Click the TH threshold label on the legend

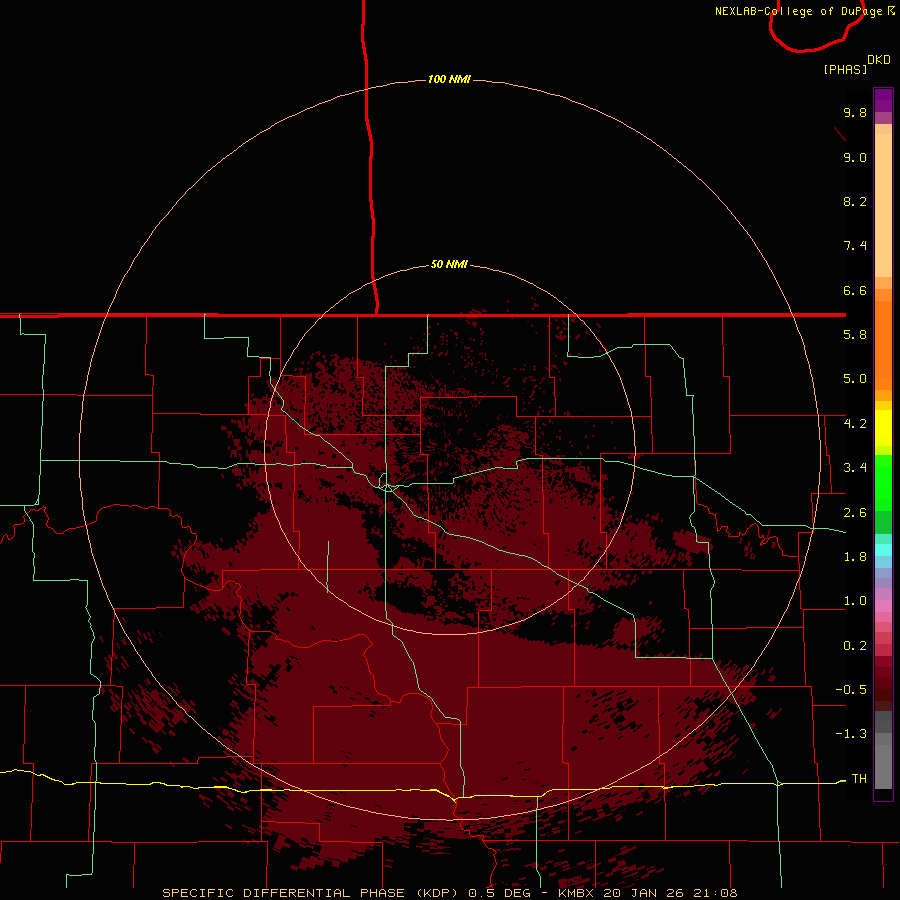point(859,778)
